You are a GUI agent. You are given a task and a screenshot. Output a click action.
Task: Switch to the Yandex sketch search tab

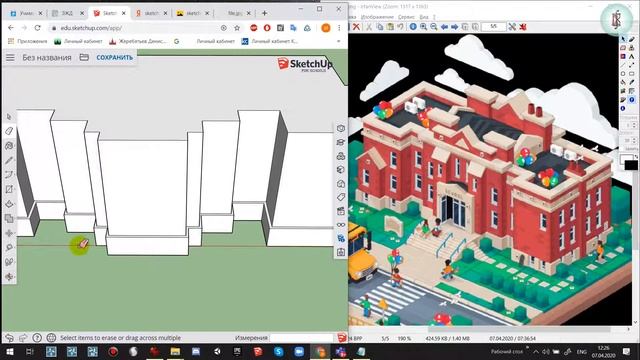(151, 13)
